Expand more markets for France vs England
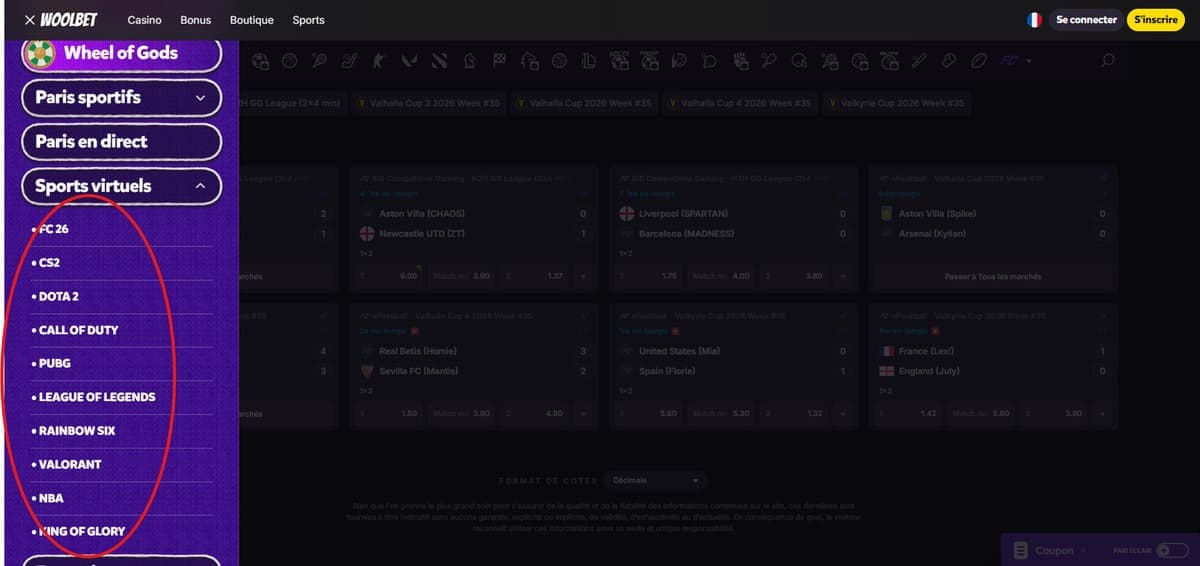This screenshot has width=1200, height=566. tap(1102, 413)
